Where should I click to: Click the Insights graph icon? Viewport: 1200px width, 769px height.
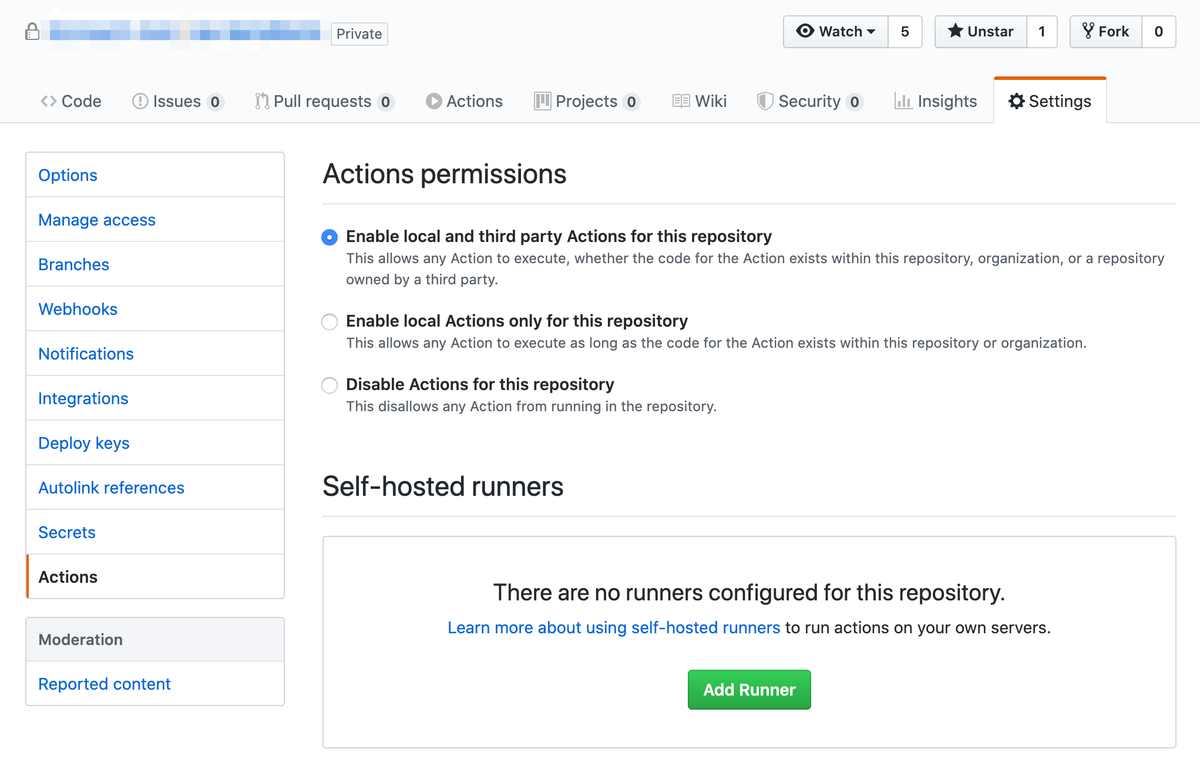tap(903, 101)
